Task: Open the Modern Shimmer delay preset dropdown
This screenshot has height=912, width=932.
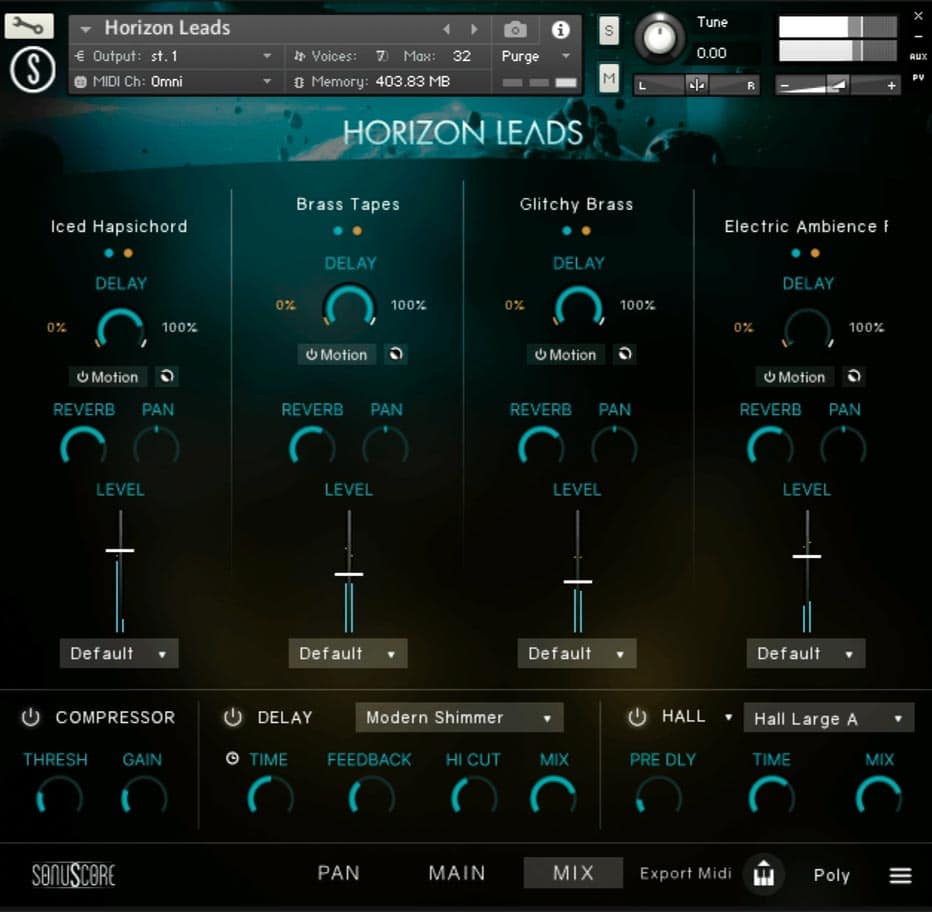Action: pos(459,717)
